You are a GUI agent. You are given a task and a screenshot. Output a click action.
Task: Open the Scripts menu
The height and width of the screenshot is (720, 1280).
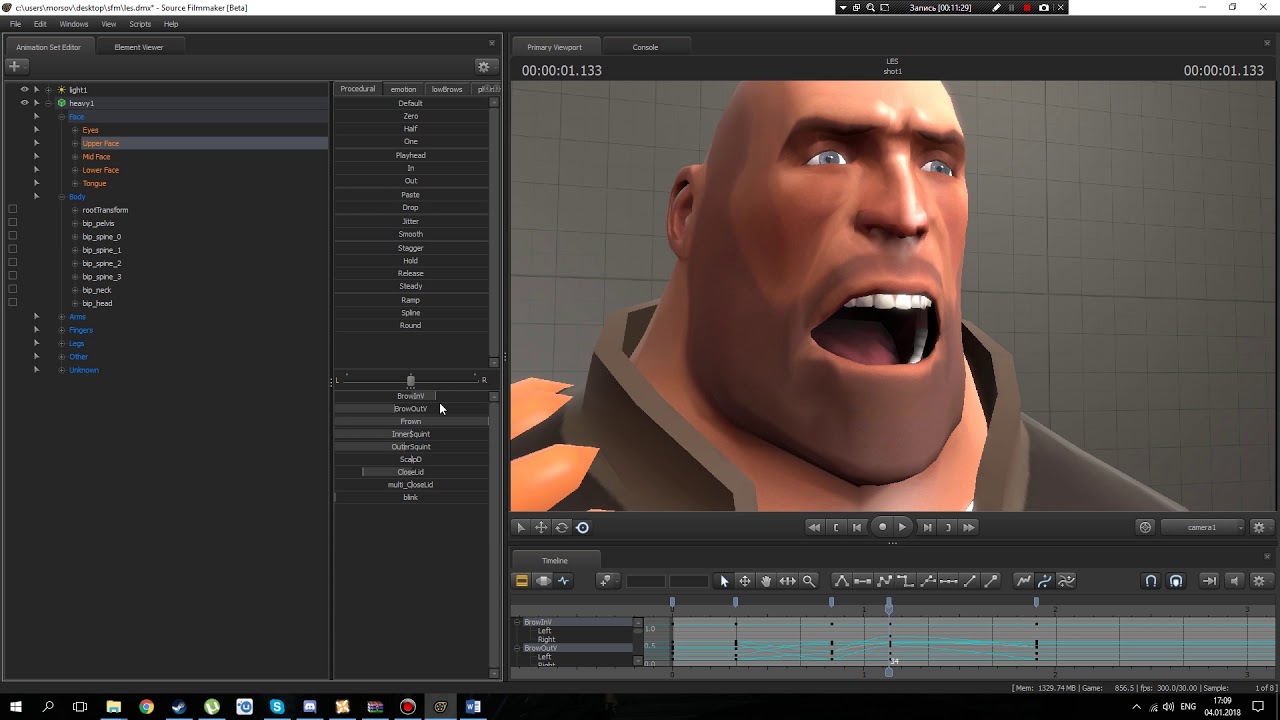point(140,24)
